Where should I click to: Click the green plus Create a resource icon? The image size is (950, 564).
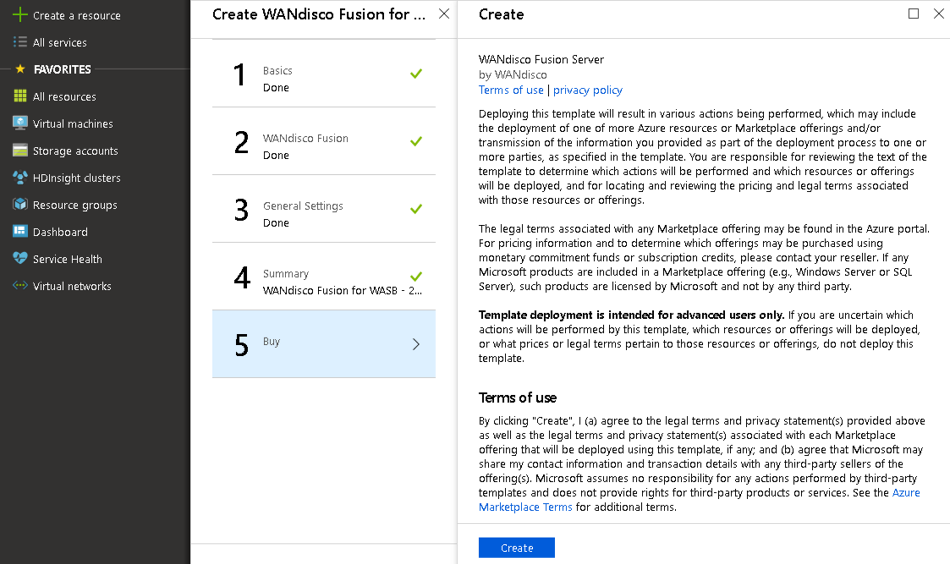[x=20, y=15]
